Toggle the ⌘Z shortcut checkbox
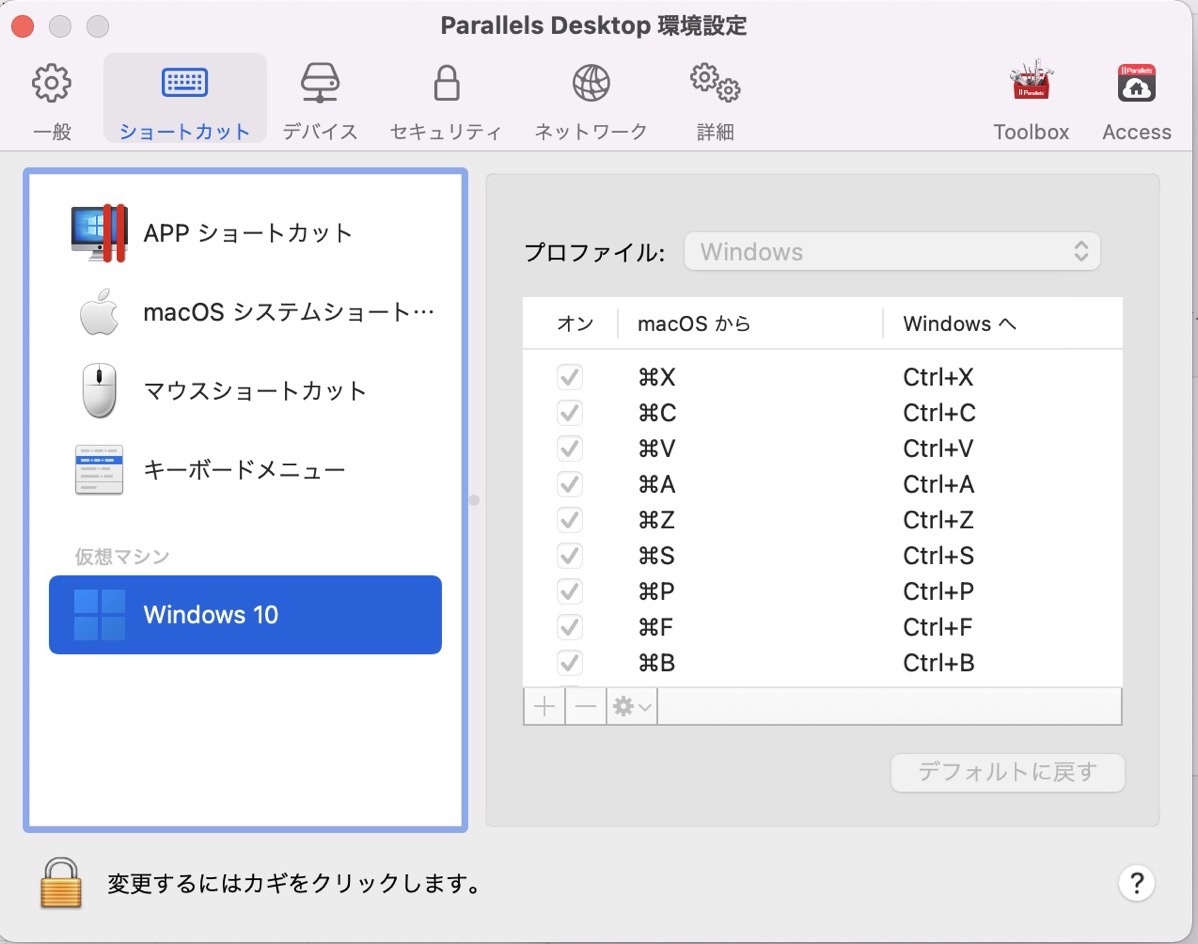 [569, 520]
